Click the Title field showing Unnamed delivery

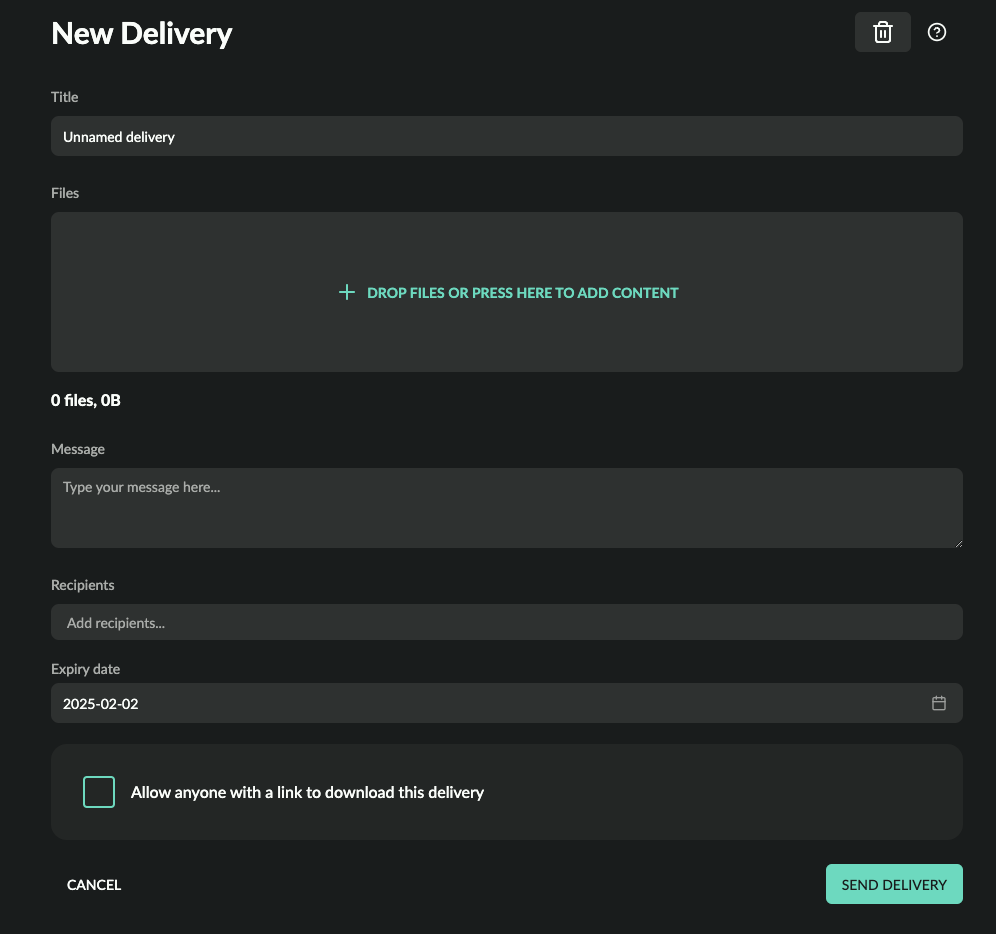tap(506, 136)
